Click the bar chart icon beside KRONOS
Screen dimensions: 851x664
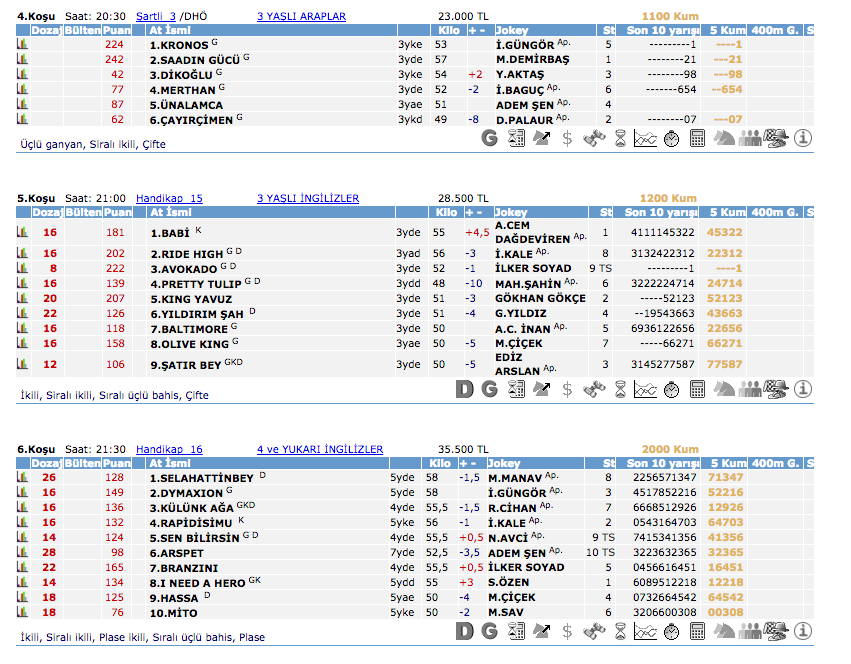22,45
